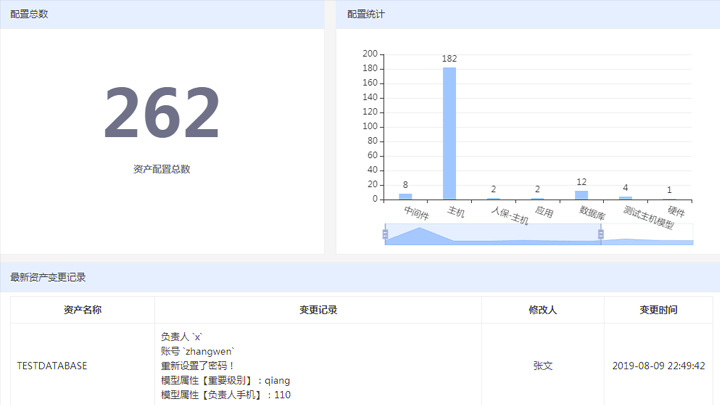
Task: Click the 测试主机模型 bar showing 4
Action: [625, 198]
